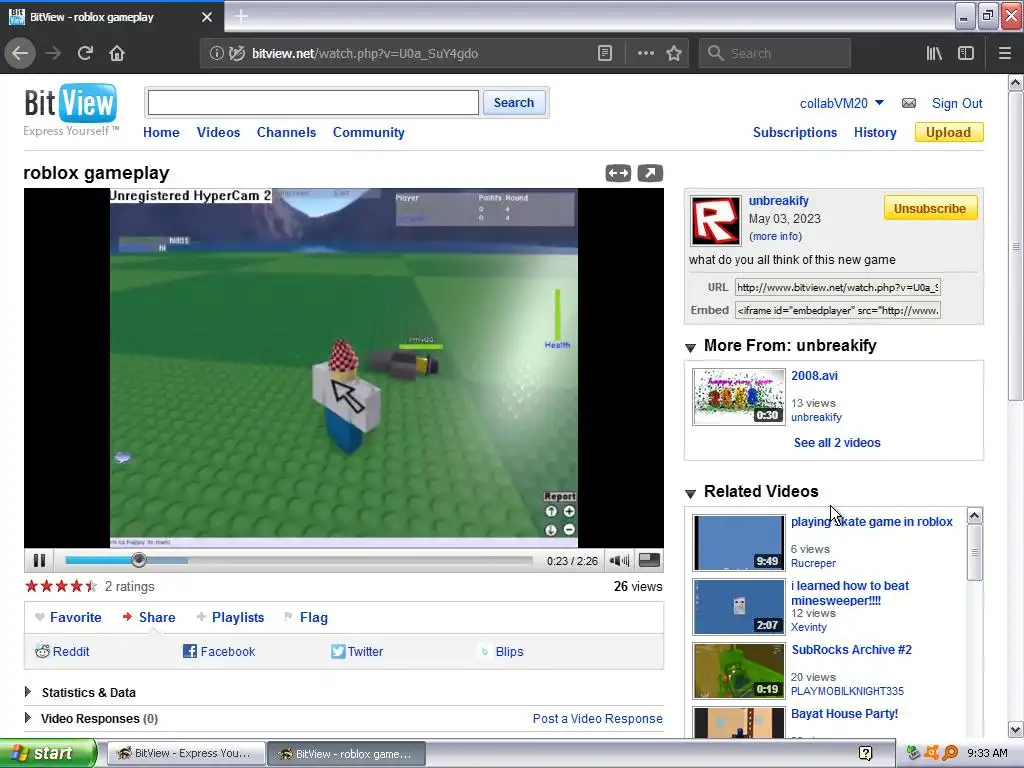Toggle the player size icon next to volume
Image resolution: width=1024 pixels, height=768 pixels.
(648, 560)
